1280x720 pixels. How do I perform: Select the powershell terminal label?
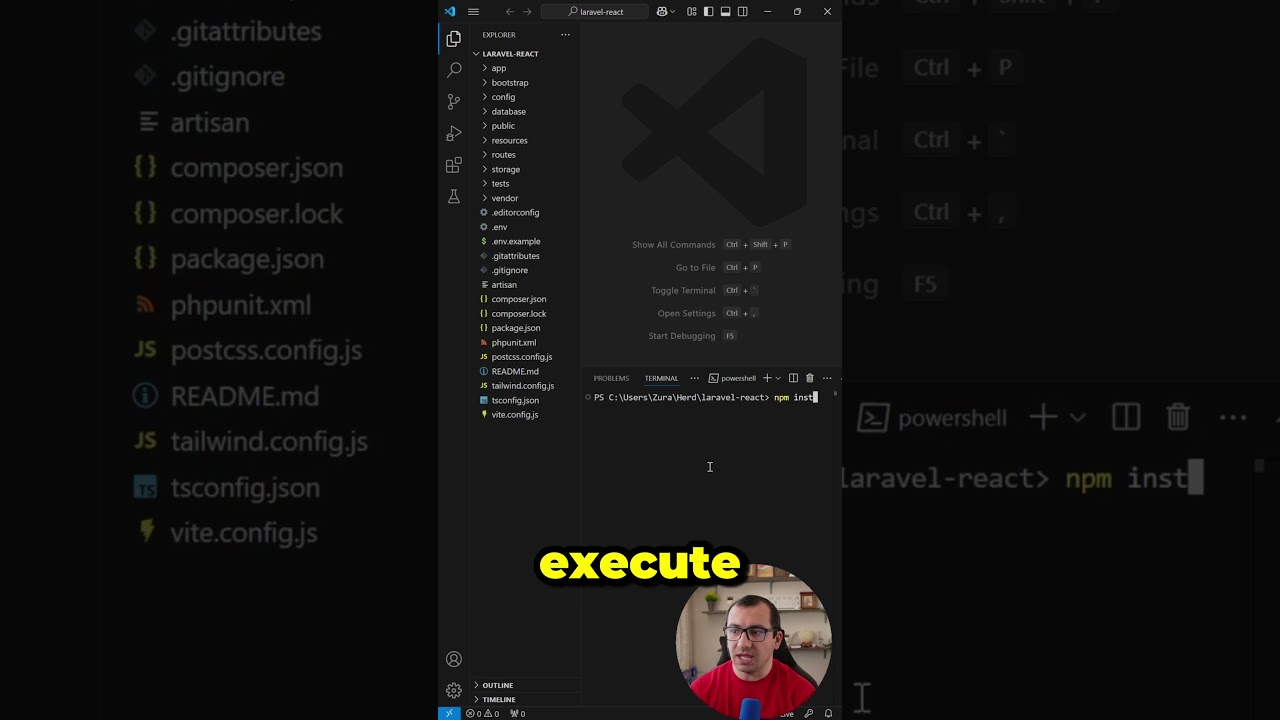pos(732,378)
